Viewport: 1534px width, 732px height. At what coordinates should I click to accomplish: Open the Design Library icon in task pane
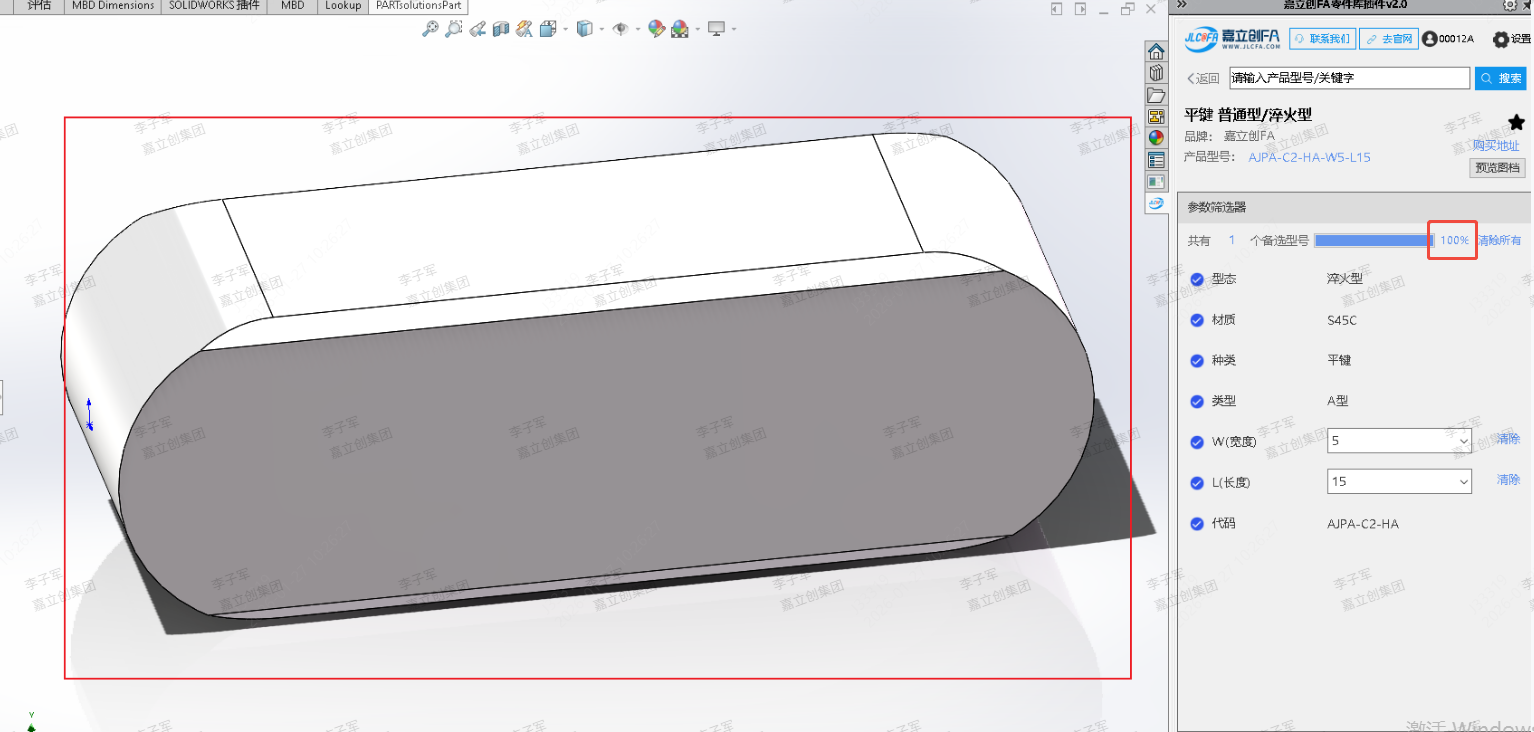[x=1156, y=73]
